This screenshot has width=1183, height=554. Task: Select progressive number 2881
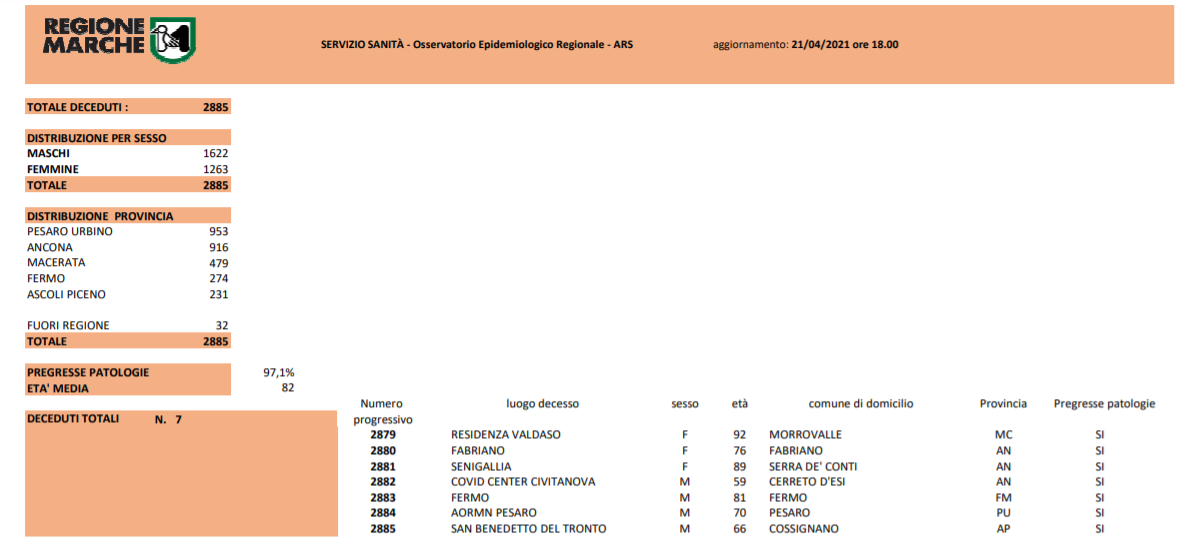(x=383, y=466)
